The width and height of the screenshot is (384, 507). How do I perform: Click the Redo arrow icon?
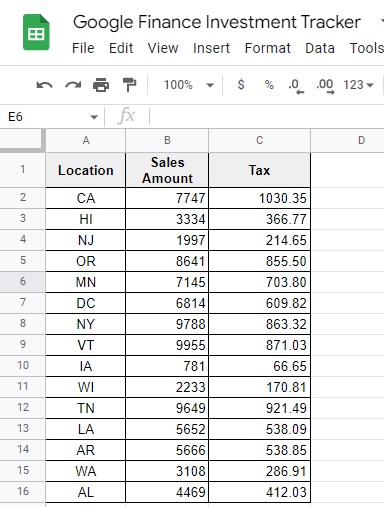tap(73, 85)
